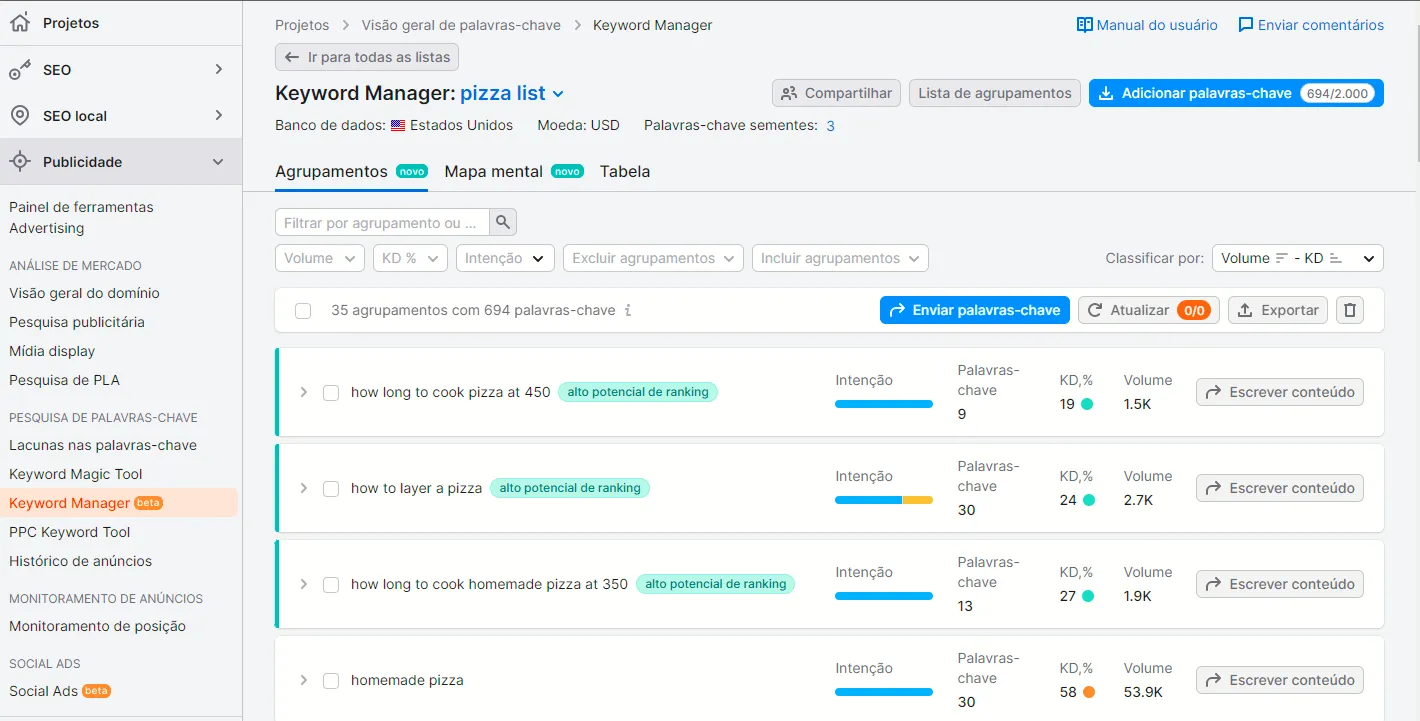Open the Volume filter dropdown
The width and height of the screenshot is (1420, 721).
point(320,258)
